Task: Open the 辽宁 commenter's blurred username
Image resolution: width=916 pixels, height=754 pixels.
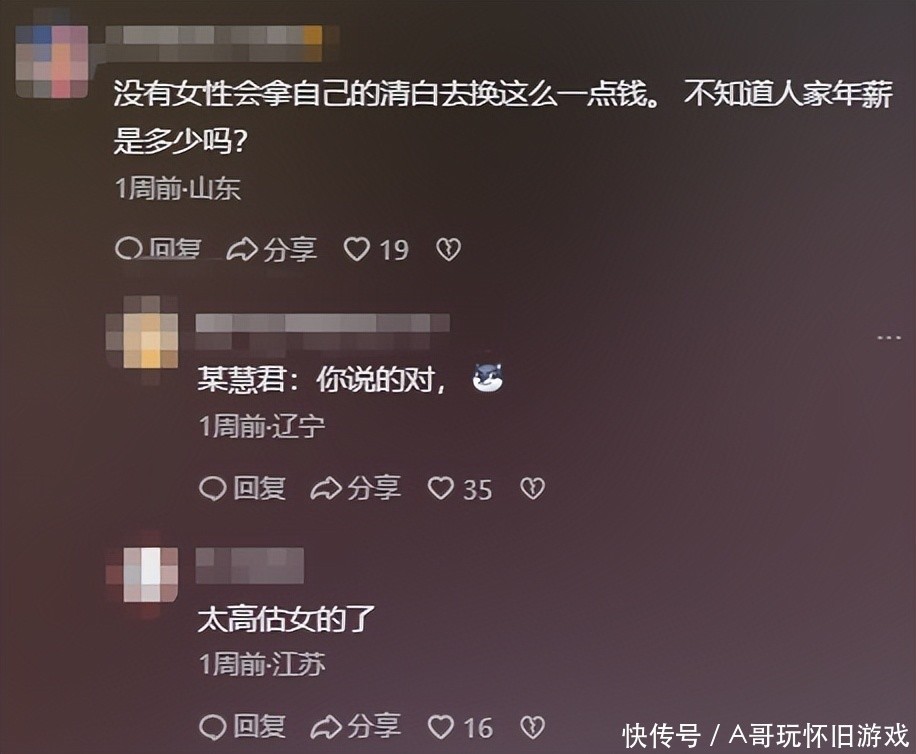Action: tap(322, 325)
